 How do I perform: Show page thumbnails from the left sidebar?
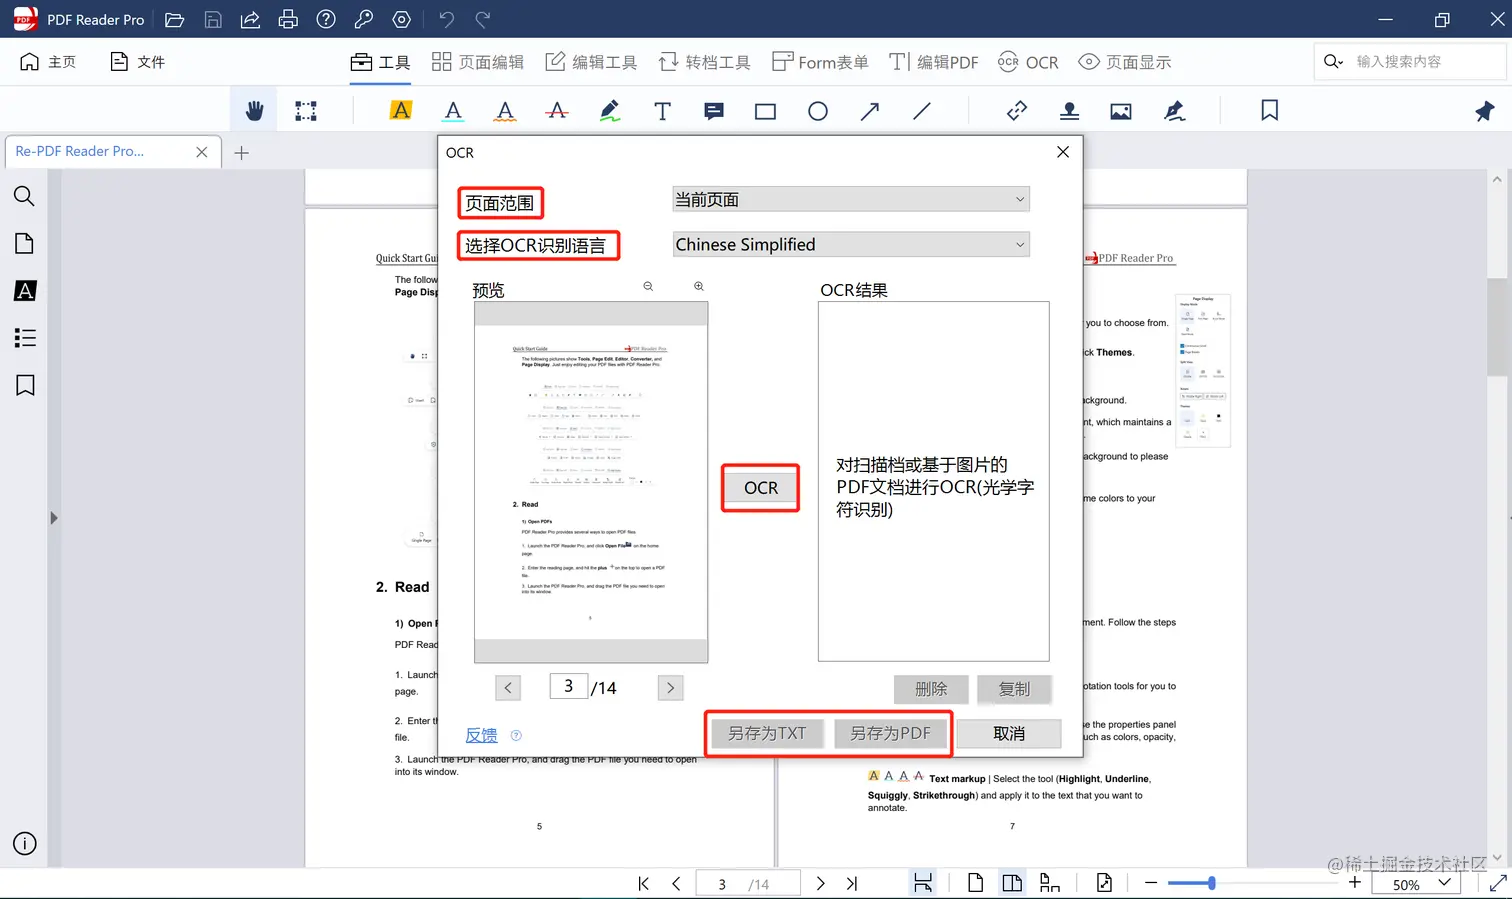tap(25, 243)
